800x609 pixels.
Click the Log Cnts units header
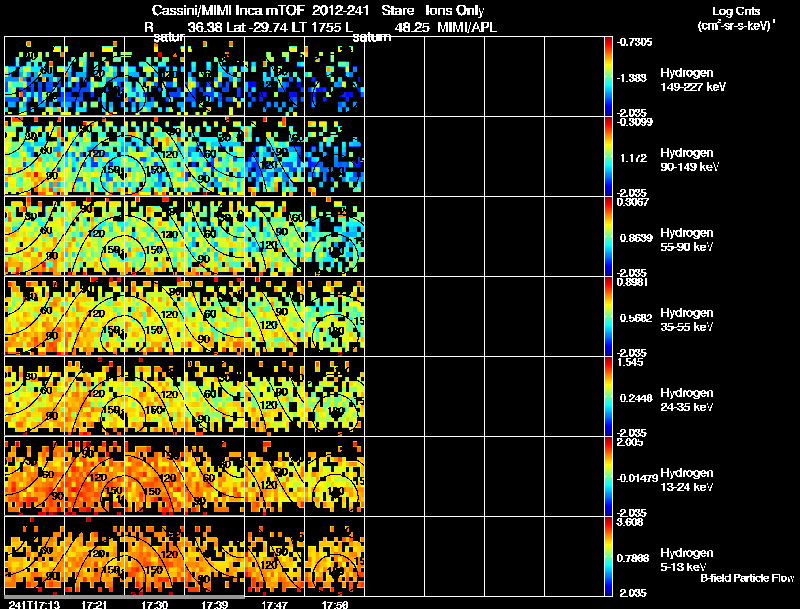[736, 19]
